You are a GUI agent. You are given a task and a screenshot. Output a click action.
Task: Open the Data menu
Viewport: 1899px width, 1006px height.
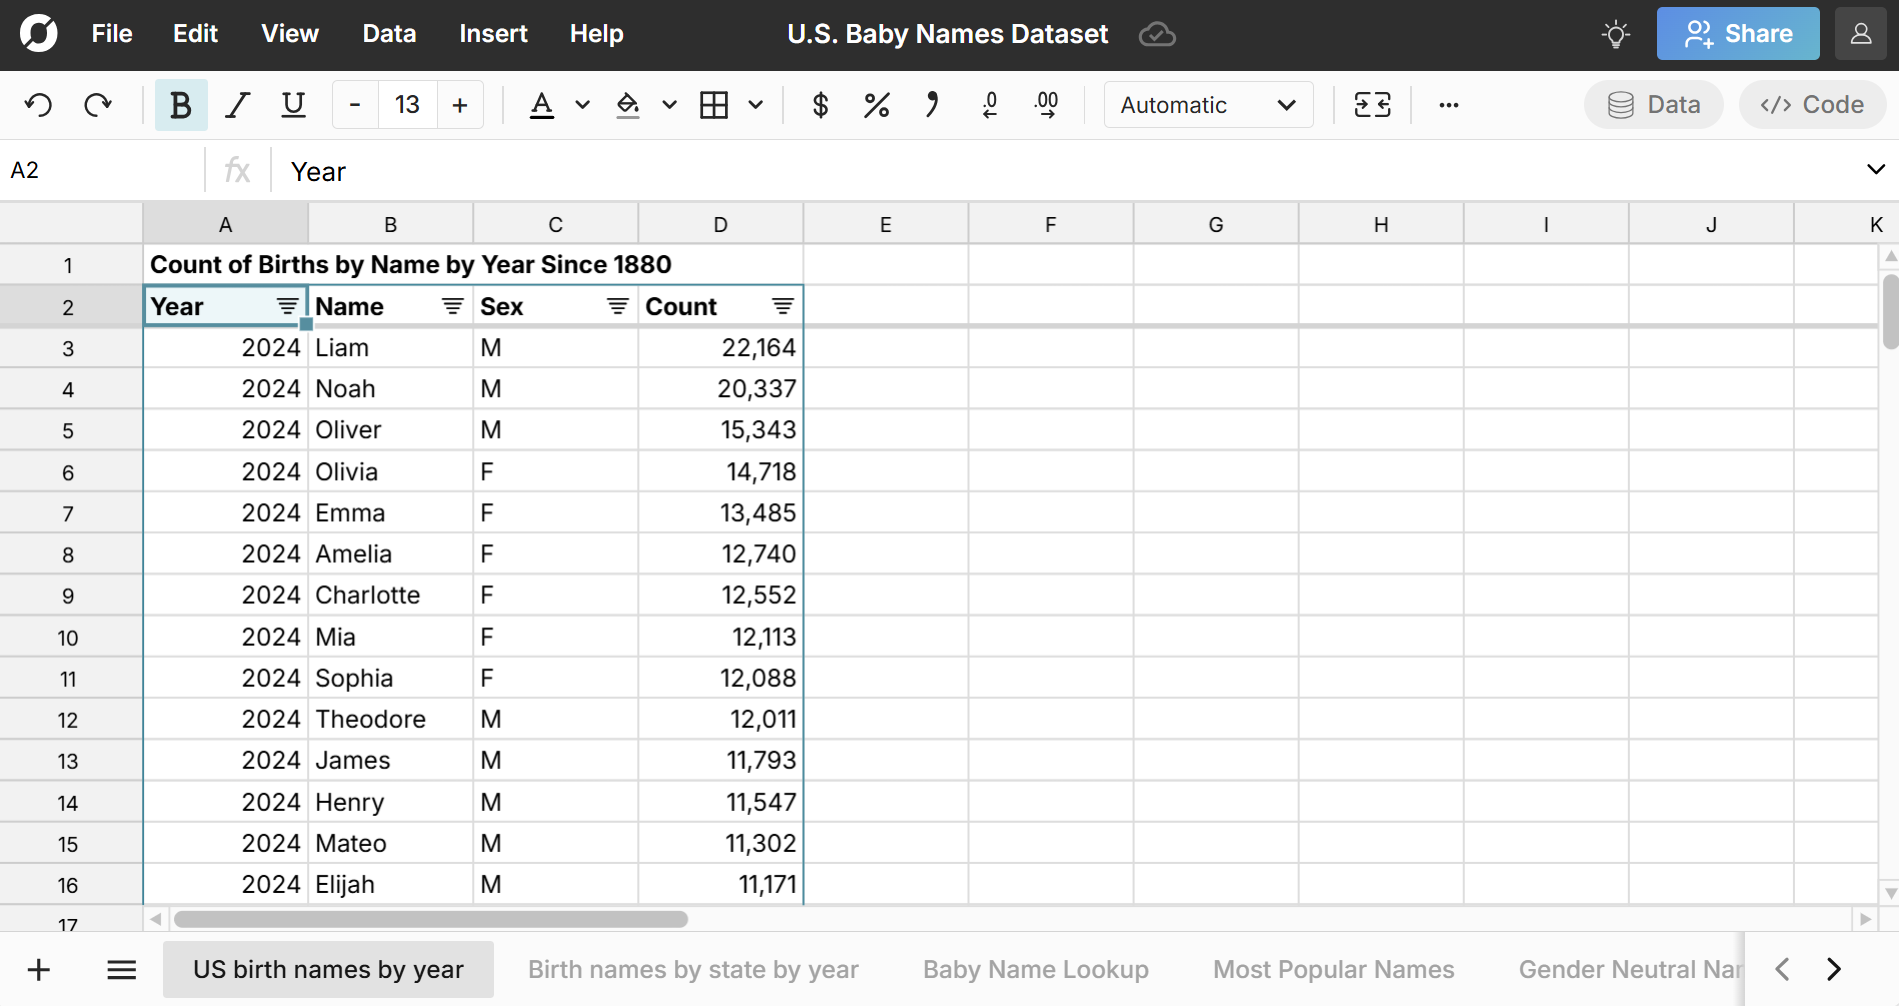click(389, 33)
